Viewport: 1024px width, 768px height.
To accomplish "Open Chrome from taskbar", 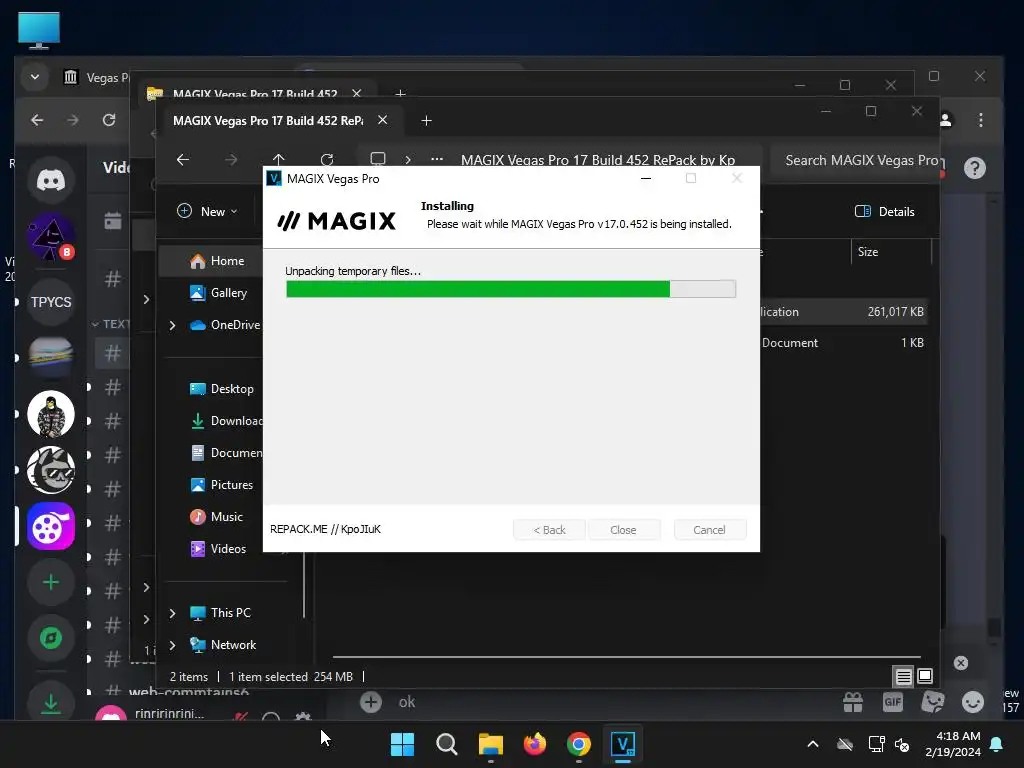I will 579,744.
